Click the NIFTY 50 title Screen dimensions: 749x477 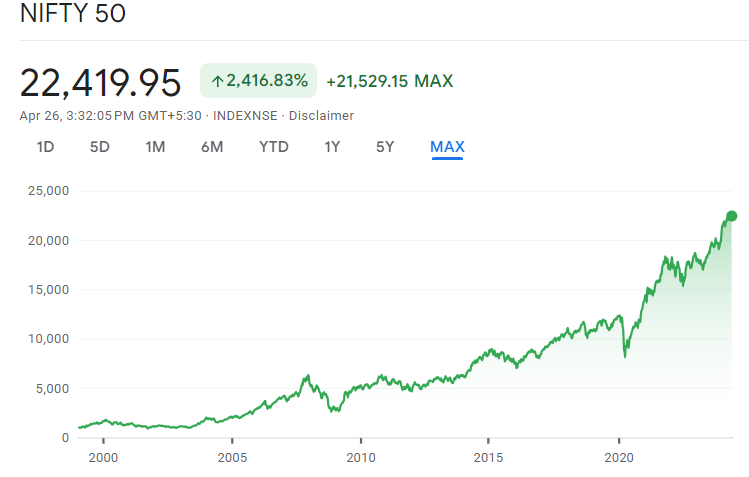[x=73, y=16]
